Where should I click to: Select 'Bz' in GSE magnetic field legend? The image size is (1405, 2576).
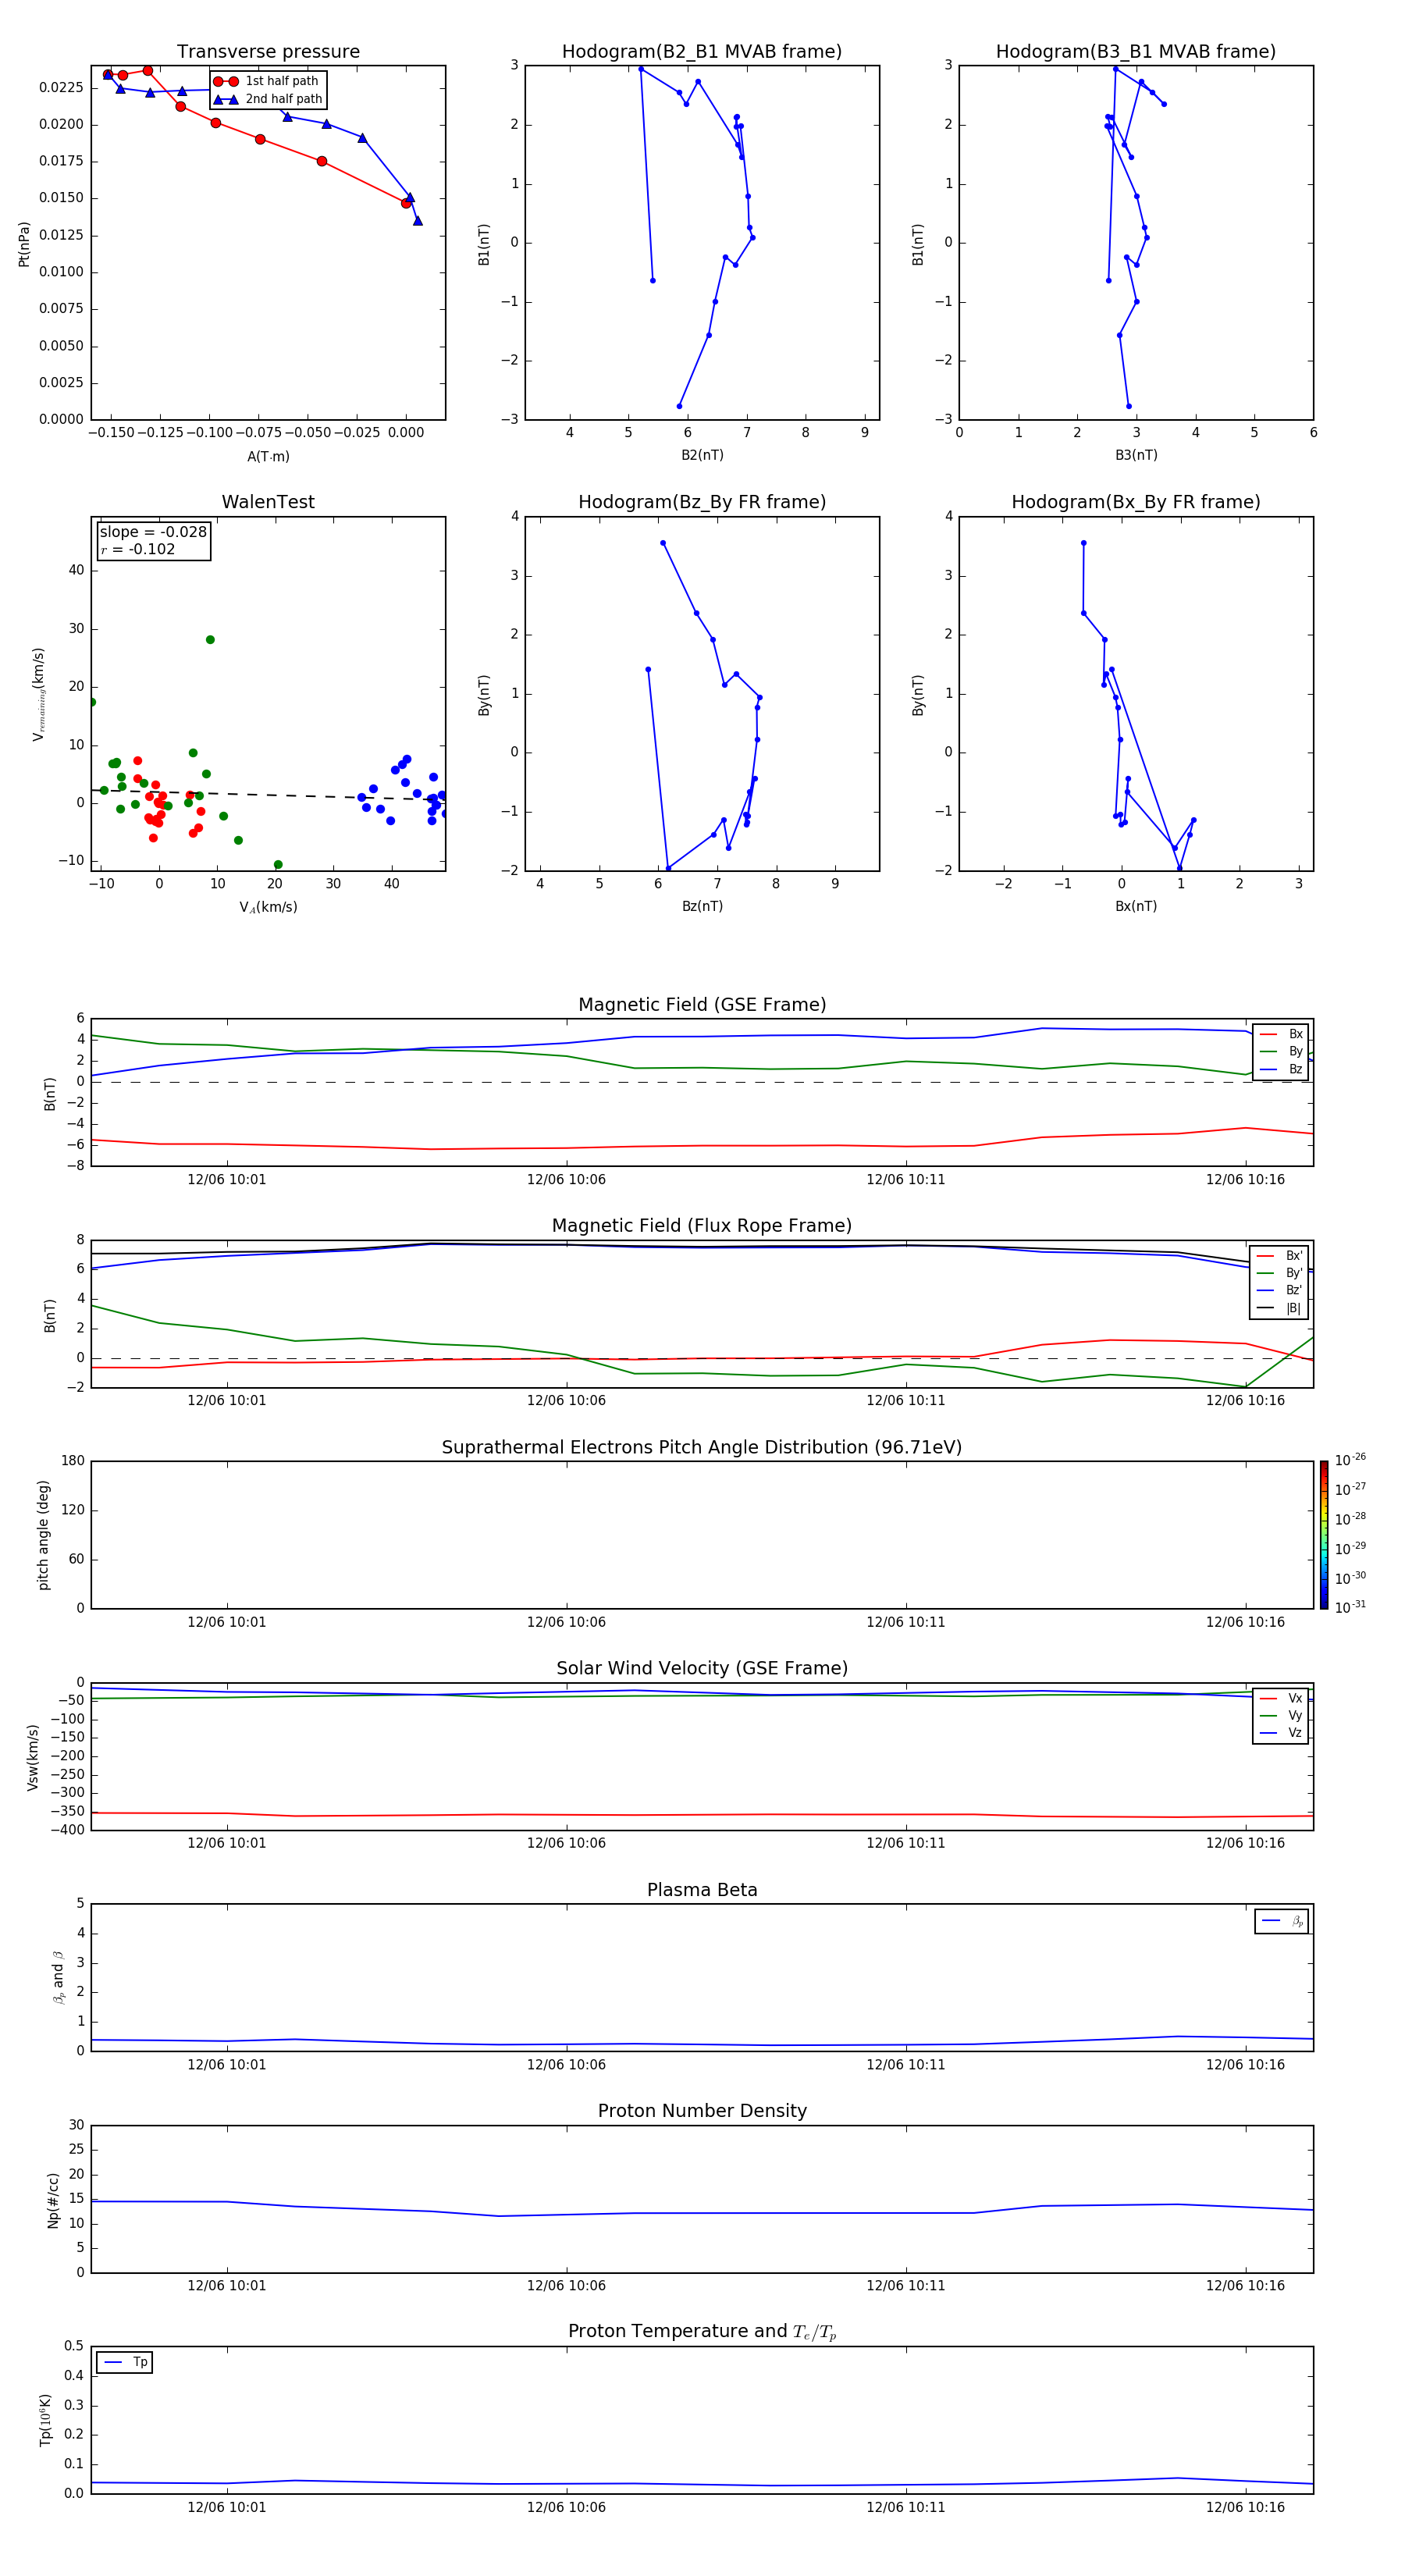point(1281,1070)
